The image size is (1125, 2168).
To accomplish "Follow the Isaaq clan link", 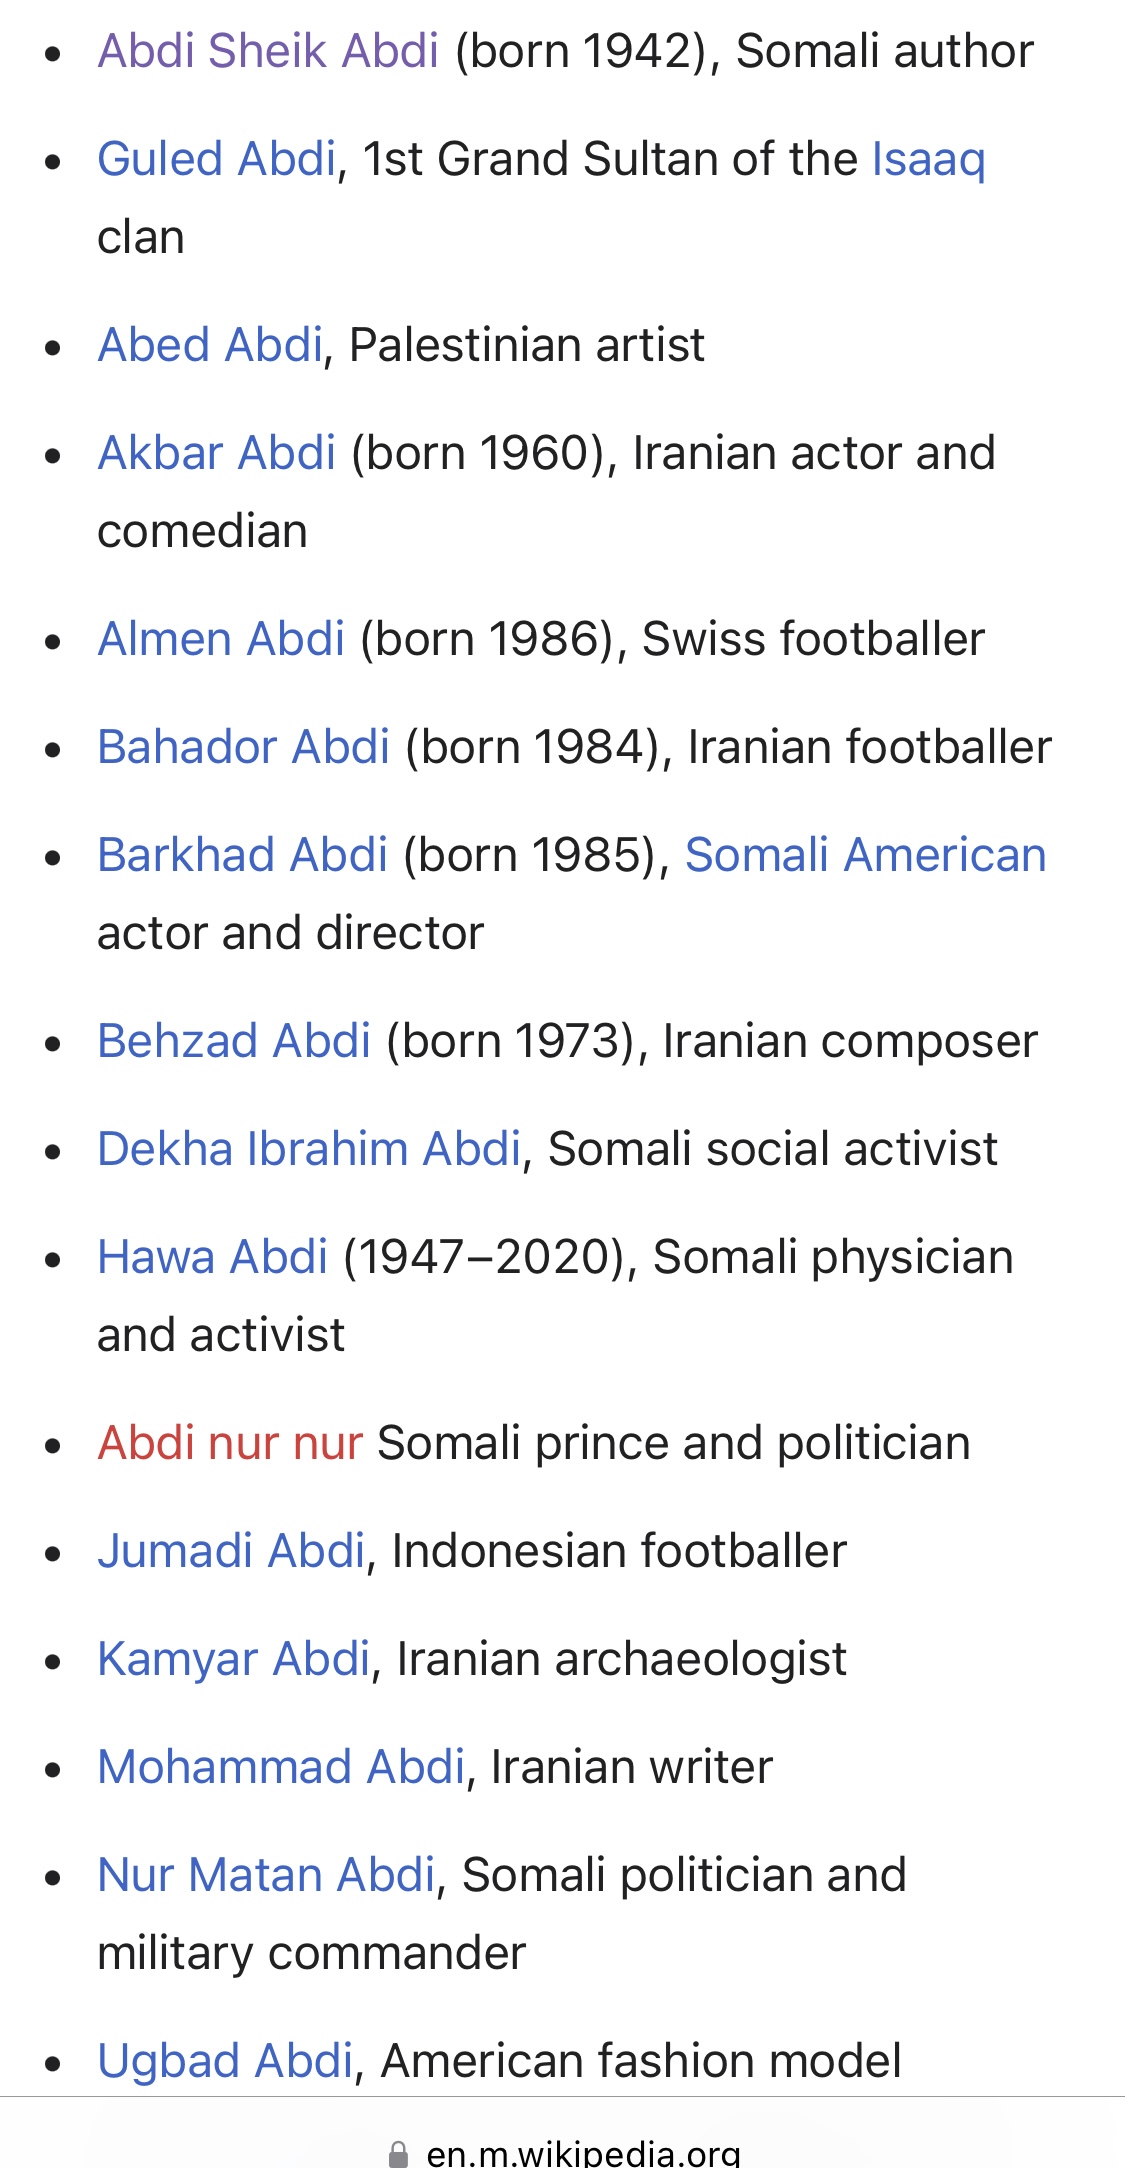I will click(928, 159).
